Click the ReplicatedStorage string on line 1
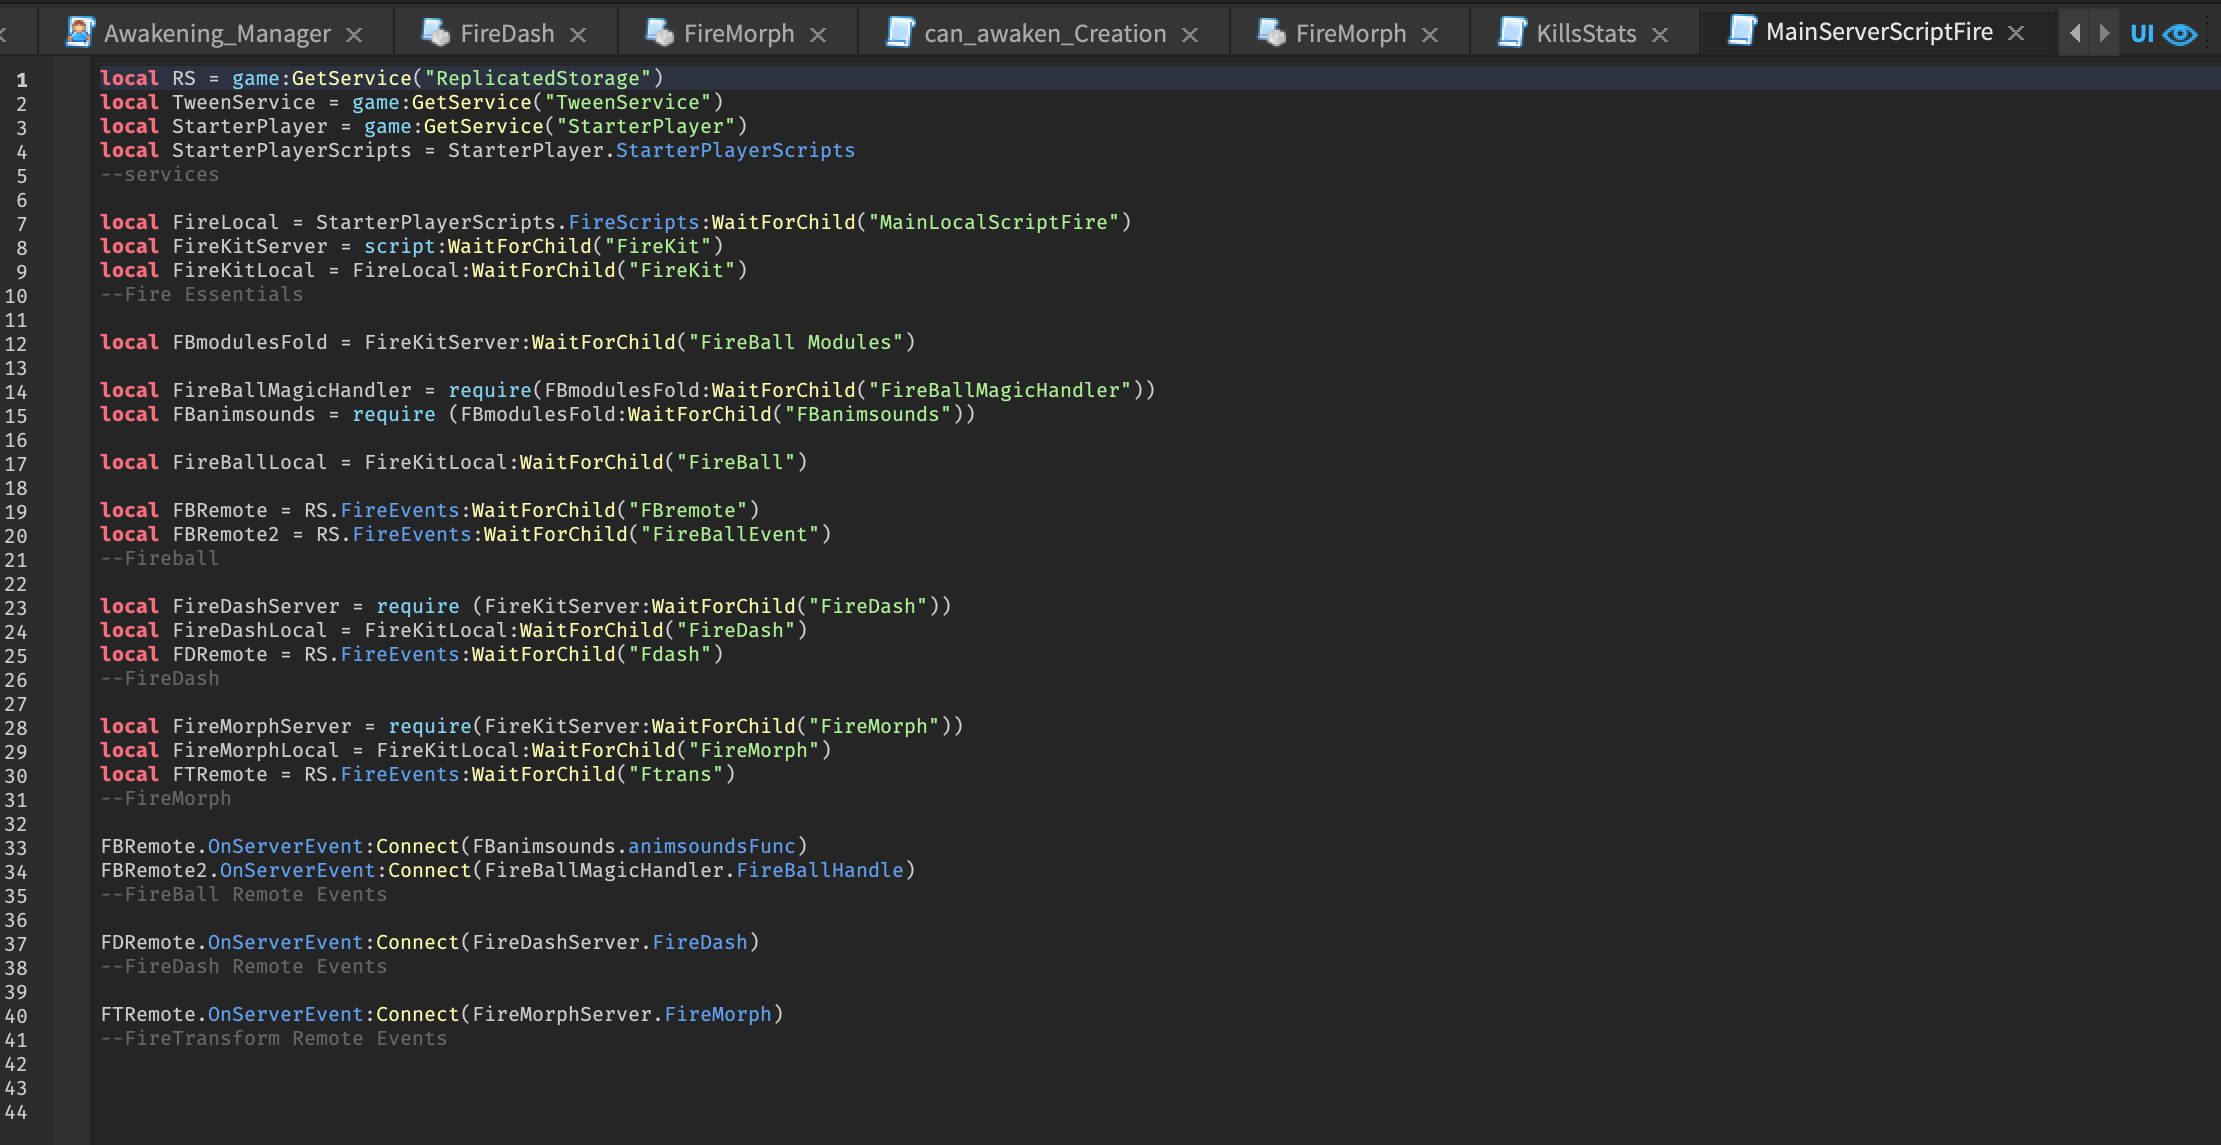The height and width of the screenshot is (1145, 2221). tap(539, 77)
